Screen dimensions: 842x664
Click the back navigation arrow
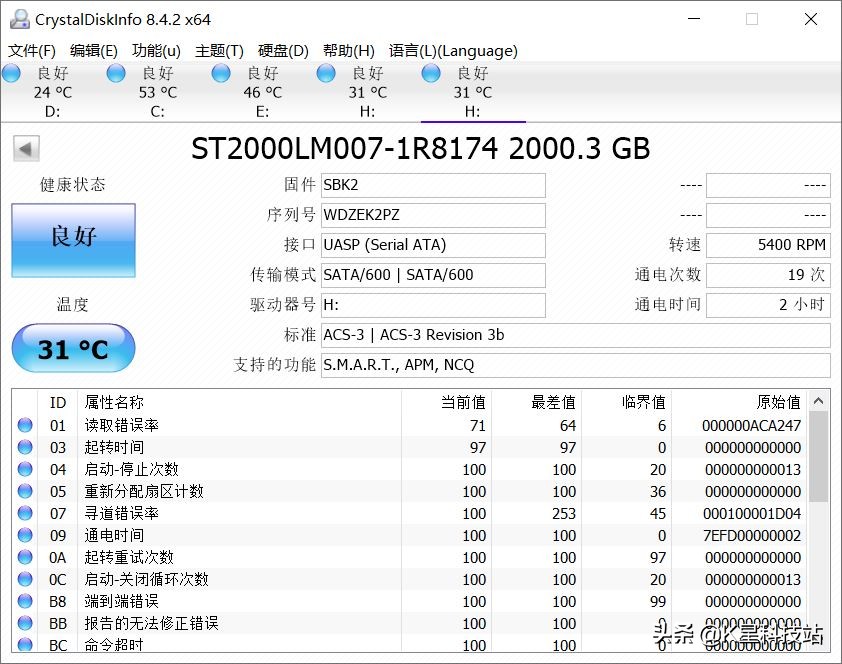tap(24, 148)
